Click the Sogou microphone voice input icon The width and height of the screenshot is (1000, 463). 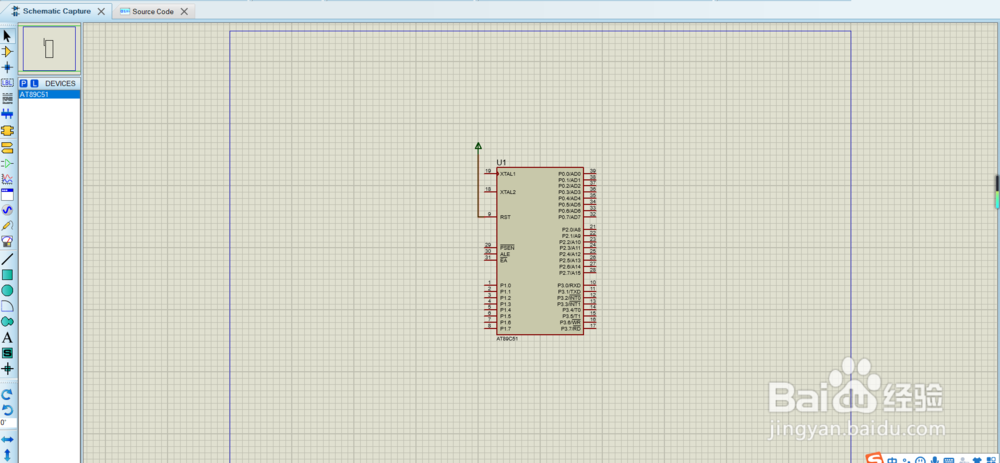(934, 459)
